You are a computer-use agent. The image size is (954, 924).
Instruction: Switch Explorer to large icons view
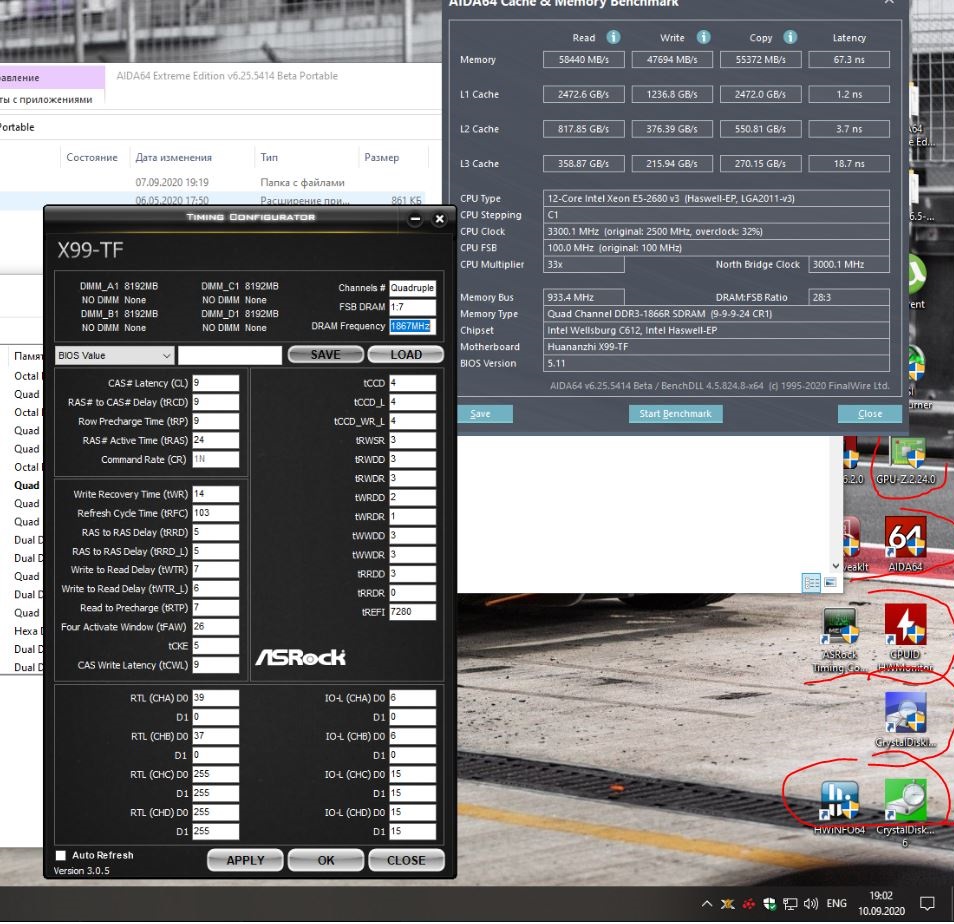click(830, 583)
